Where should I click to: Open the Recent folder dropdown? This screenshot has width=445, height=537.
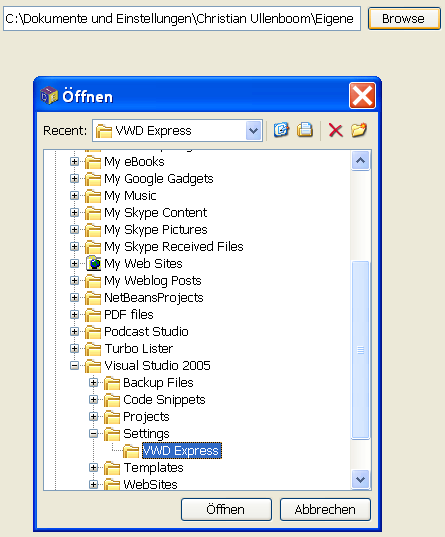[x=254, y=130]
